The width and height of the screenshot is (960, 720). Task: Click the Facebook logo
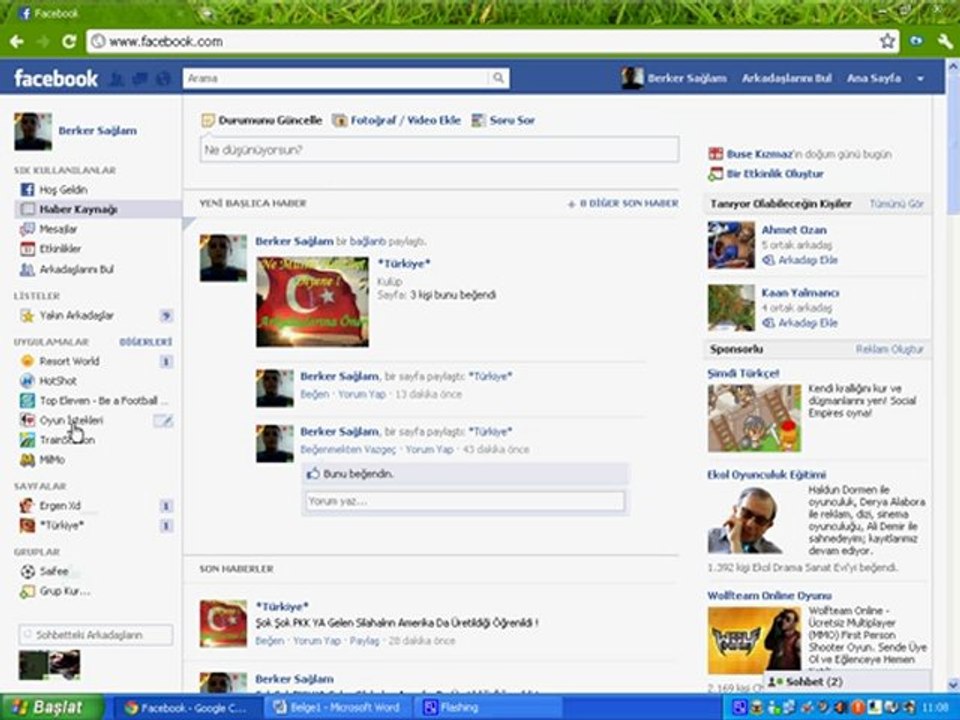pos(56,78)
